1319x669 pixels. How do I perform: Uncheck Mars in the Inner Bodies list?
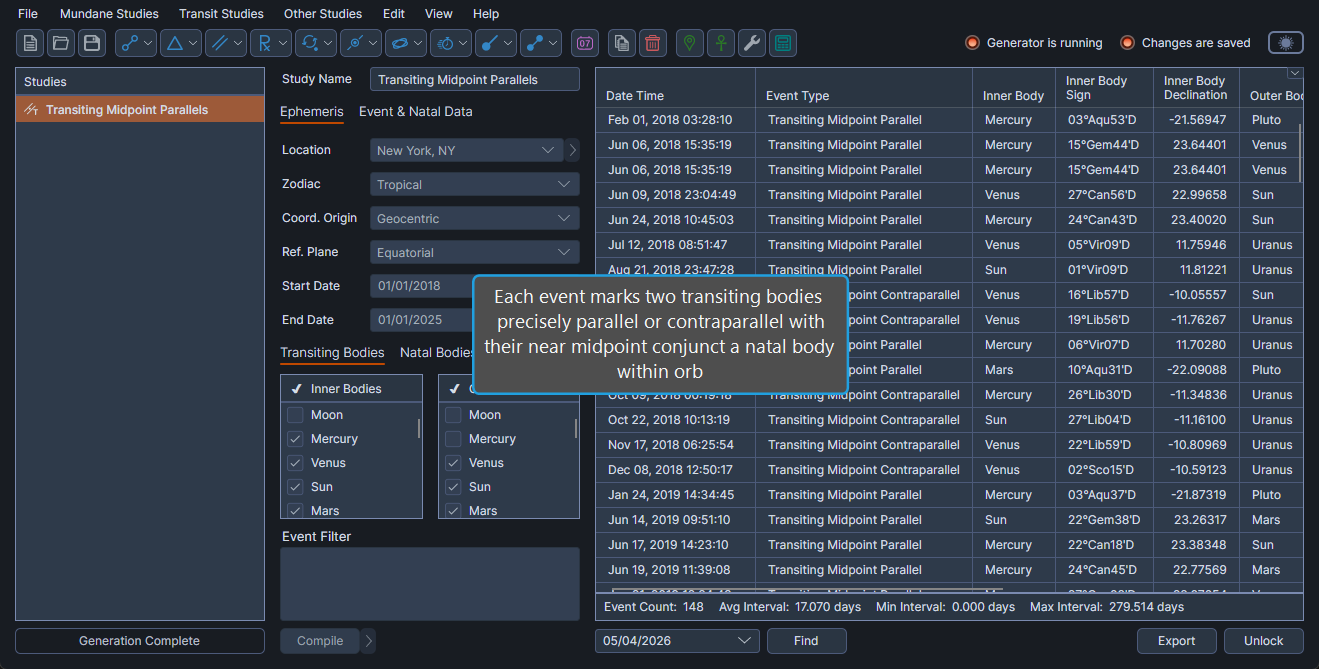(x=295, y=511)
